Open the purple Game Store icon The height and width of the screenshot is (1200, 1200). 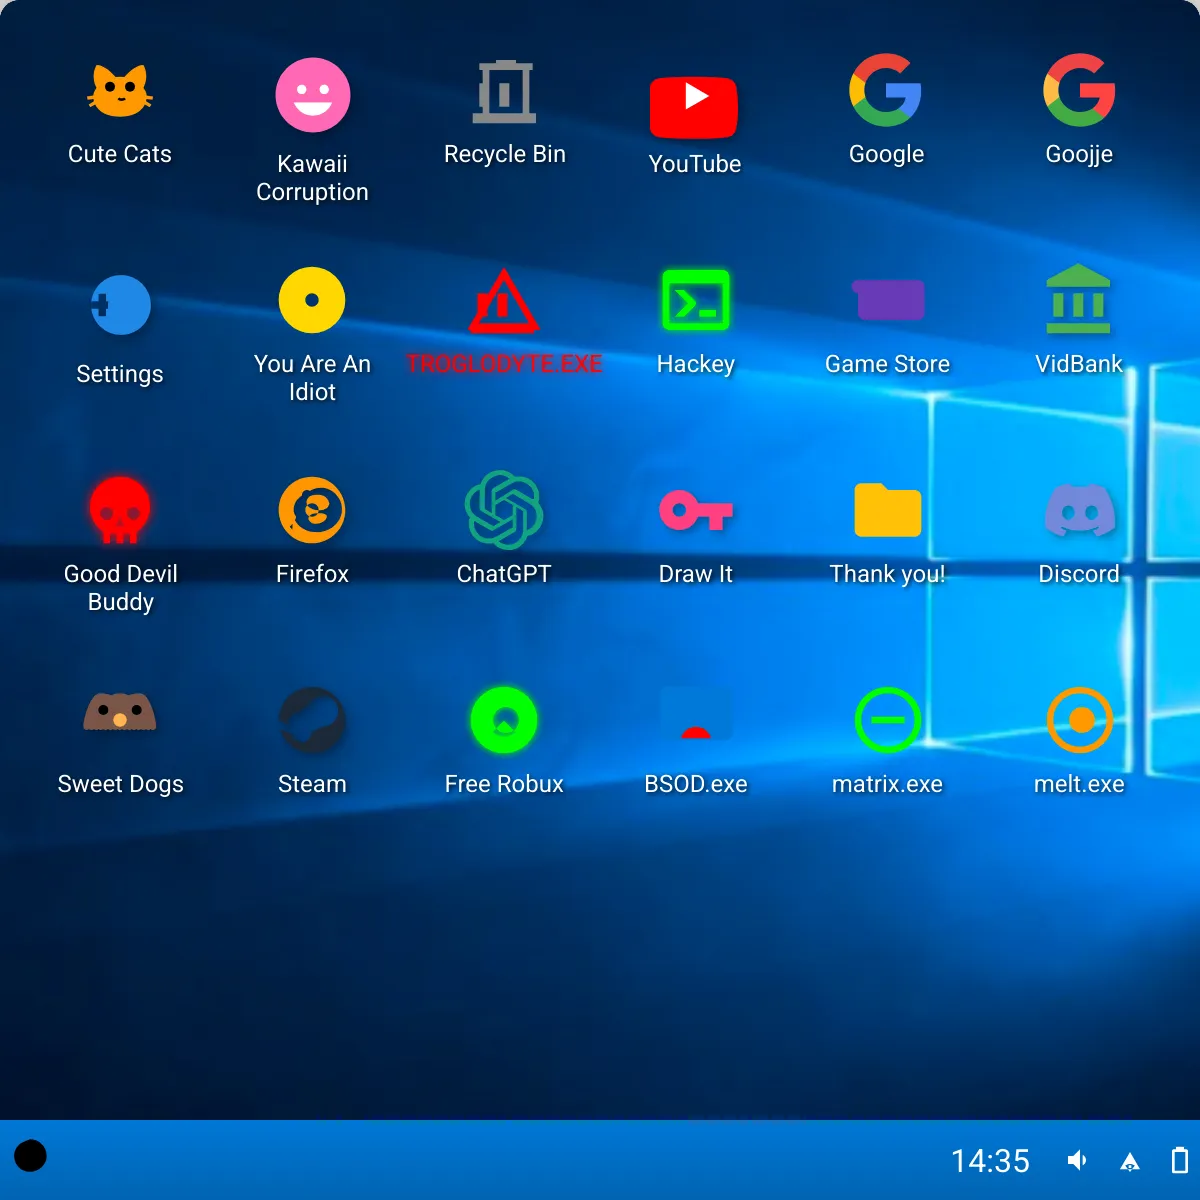tap(888, 300)
